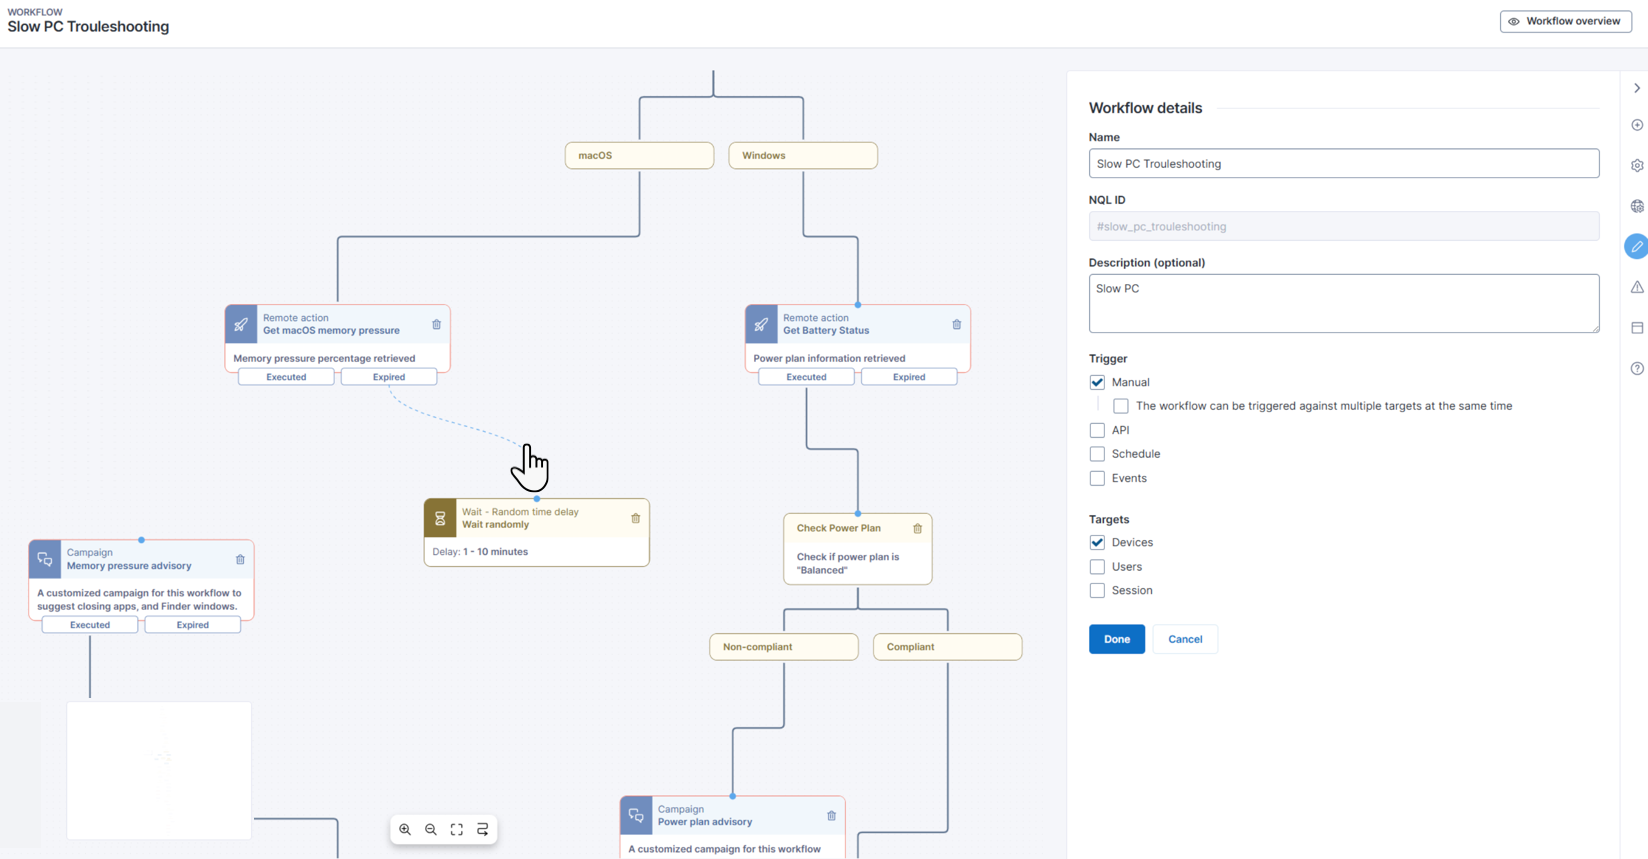Delete the Wait randomly node
The image size is (1648, 859).
636,518
